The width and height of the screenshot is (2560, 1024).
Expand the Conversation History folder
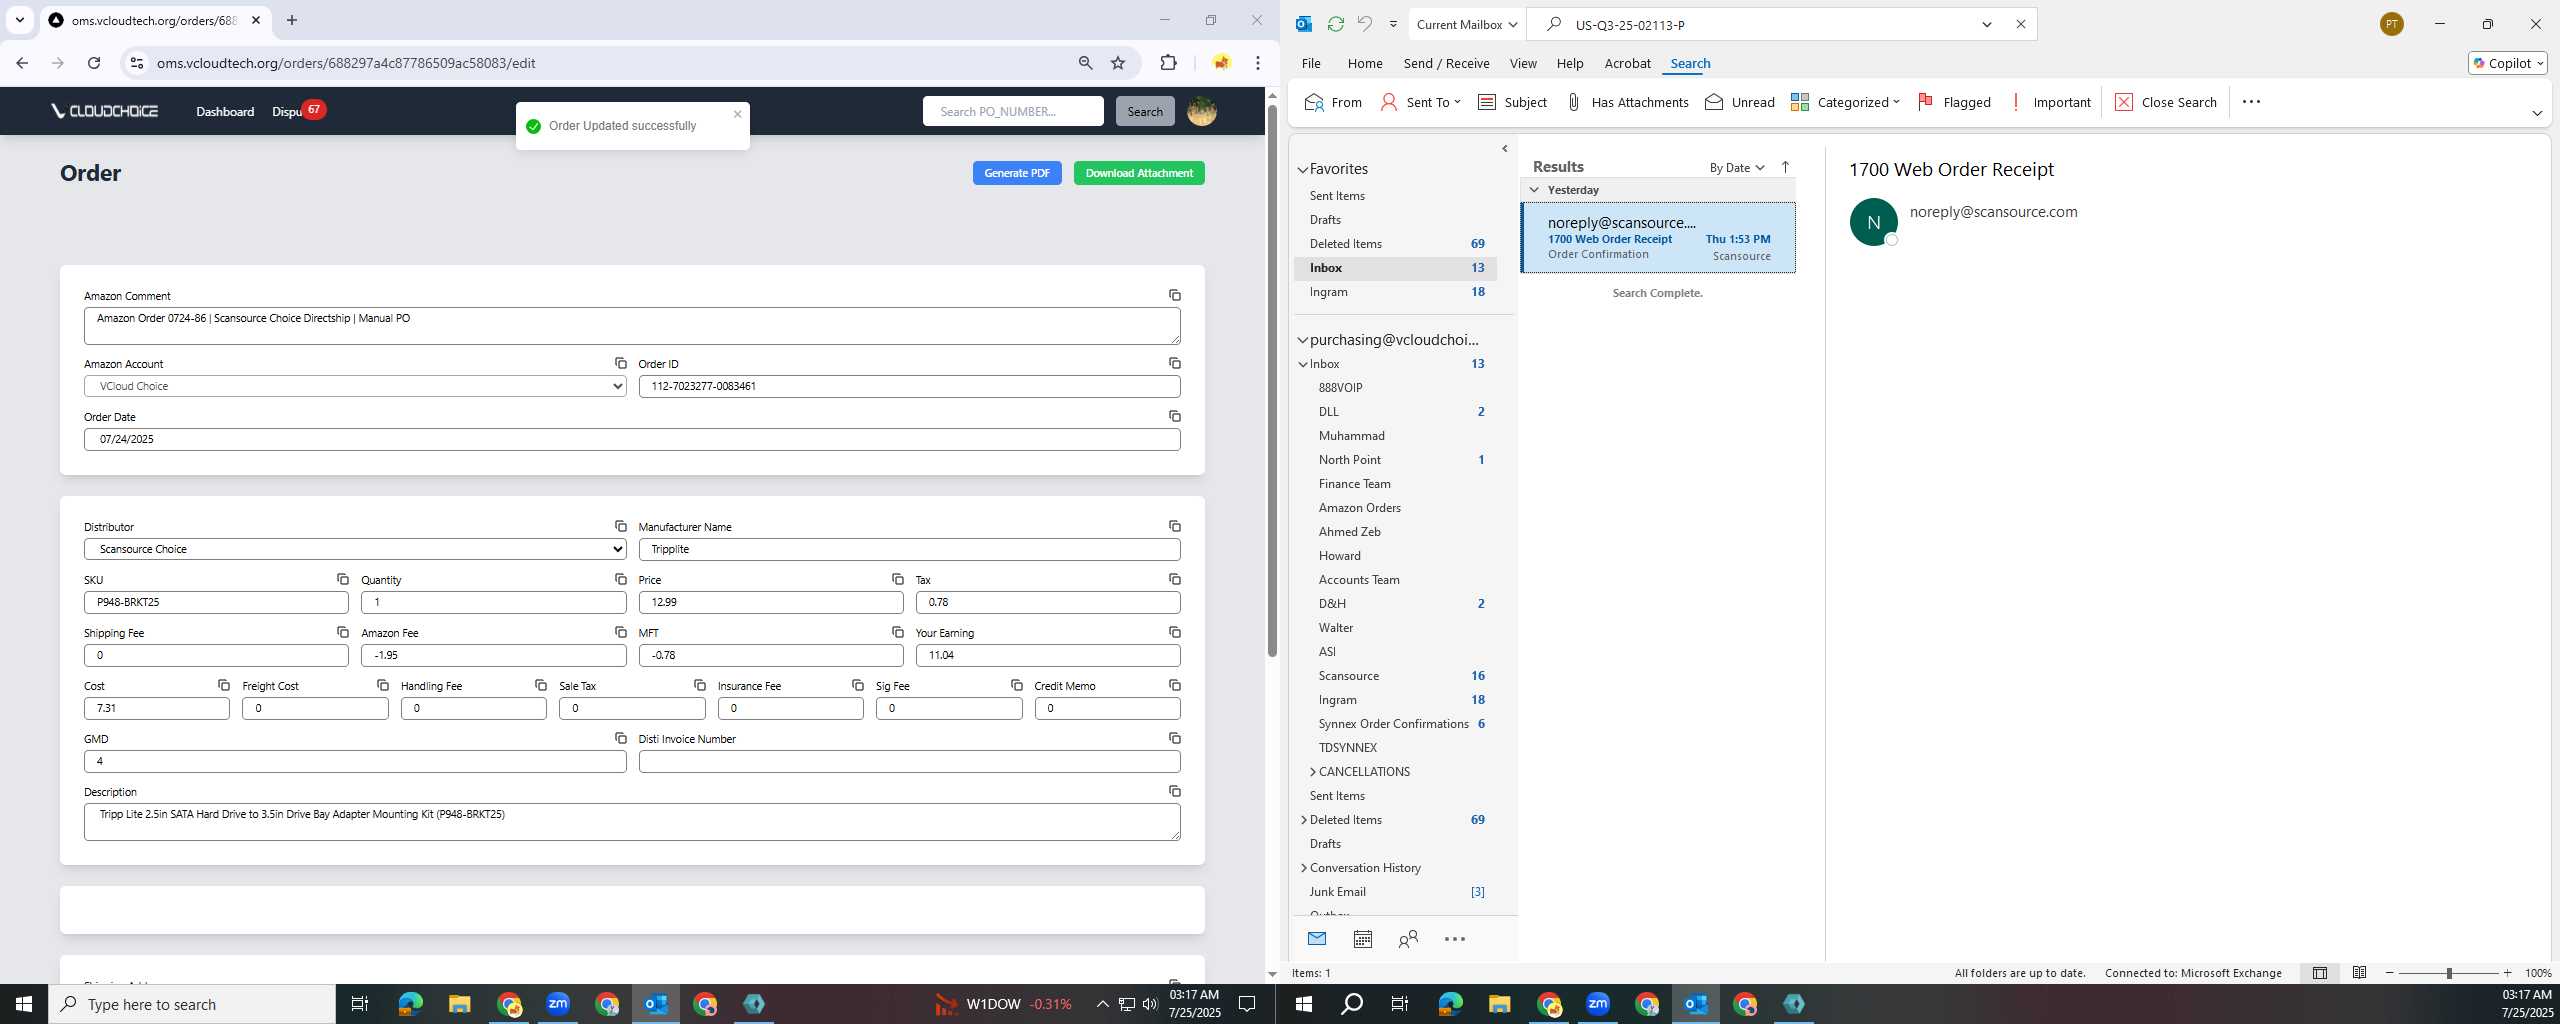click(1303, 868)
